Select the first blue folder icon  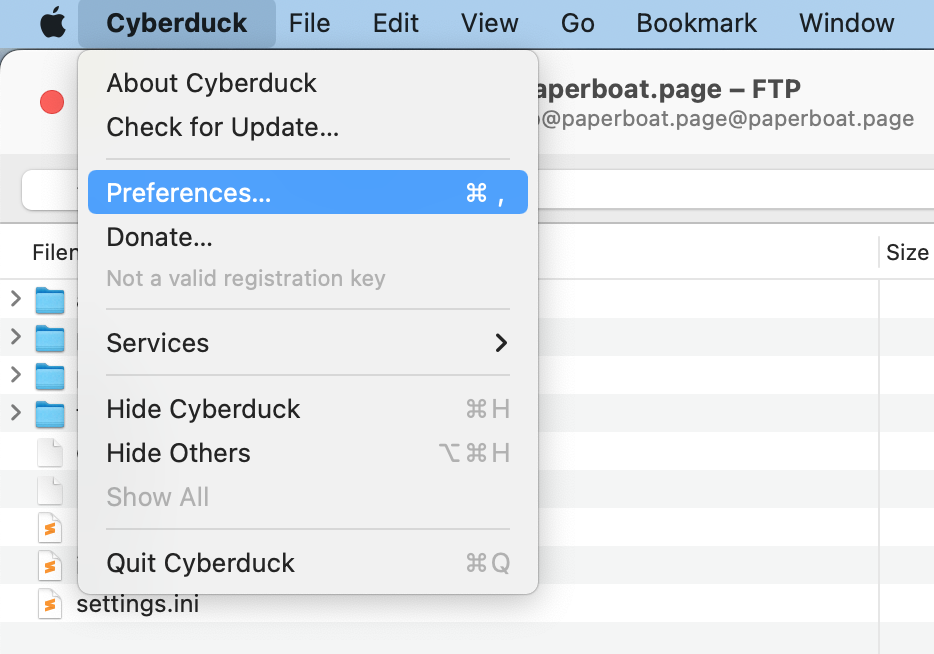[49, 300]
